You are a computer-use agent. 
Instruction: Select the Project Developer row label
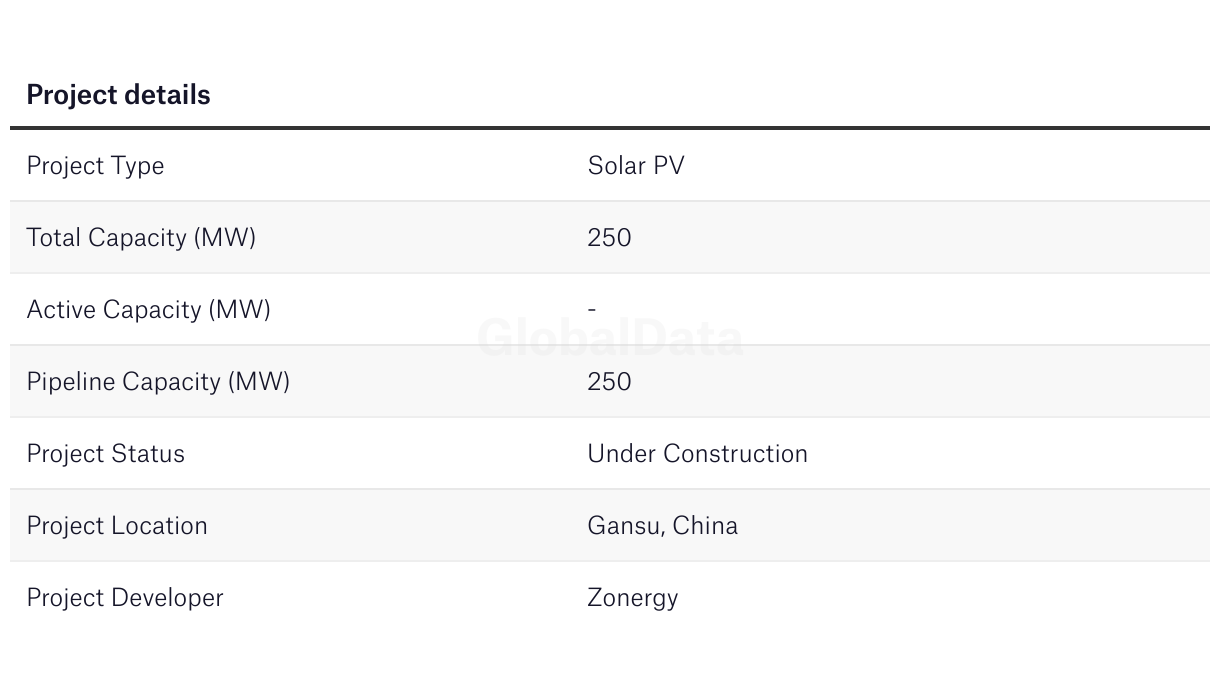coord(125,598)
